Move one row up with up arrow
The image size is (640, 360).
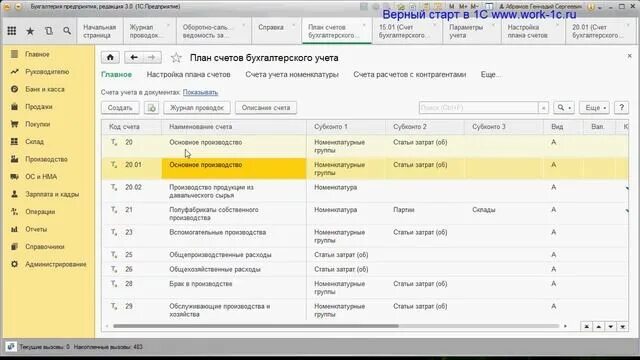[598, 327]
